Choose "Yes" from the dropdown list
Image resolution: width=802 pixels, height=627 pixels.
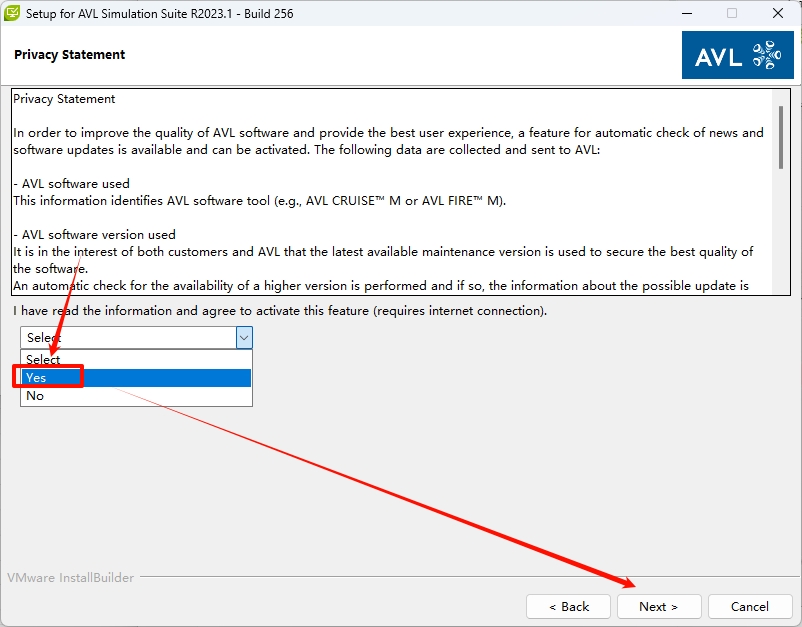pyautogui.click(x=136, y=377)
